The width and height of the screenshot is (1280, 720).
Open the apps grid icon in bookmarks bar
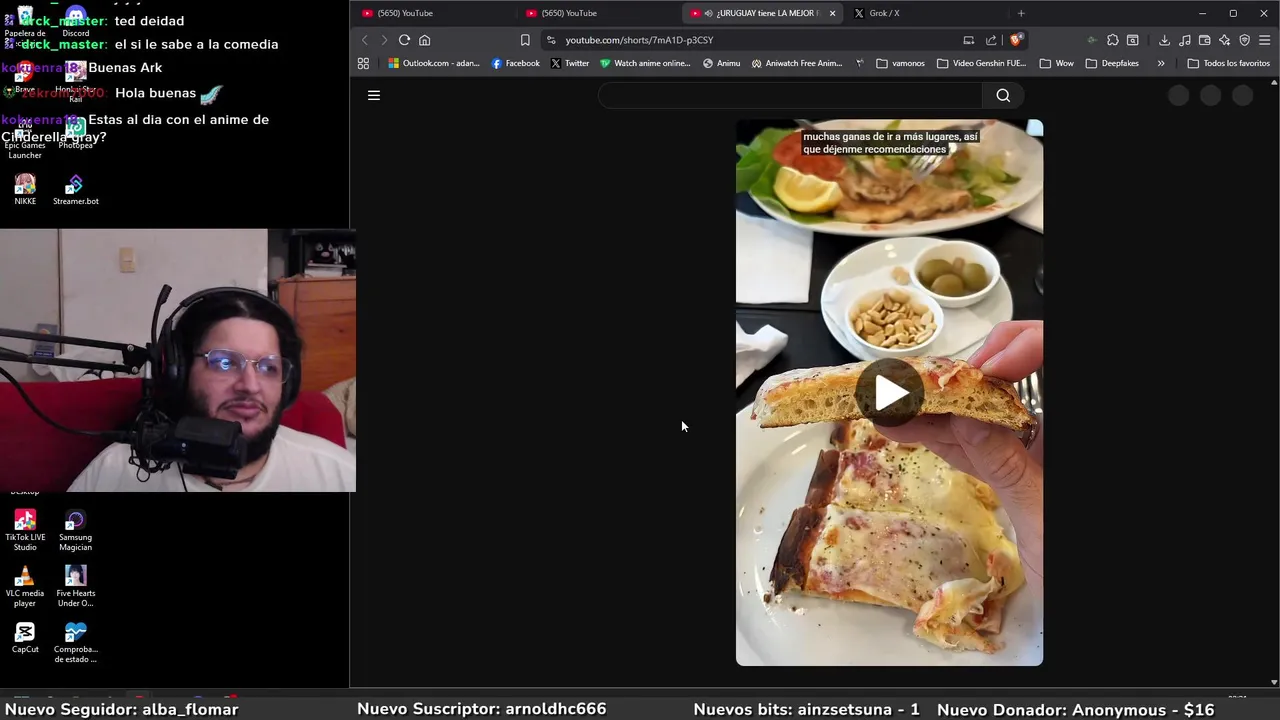click(x=363, y=63)
